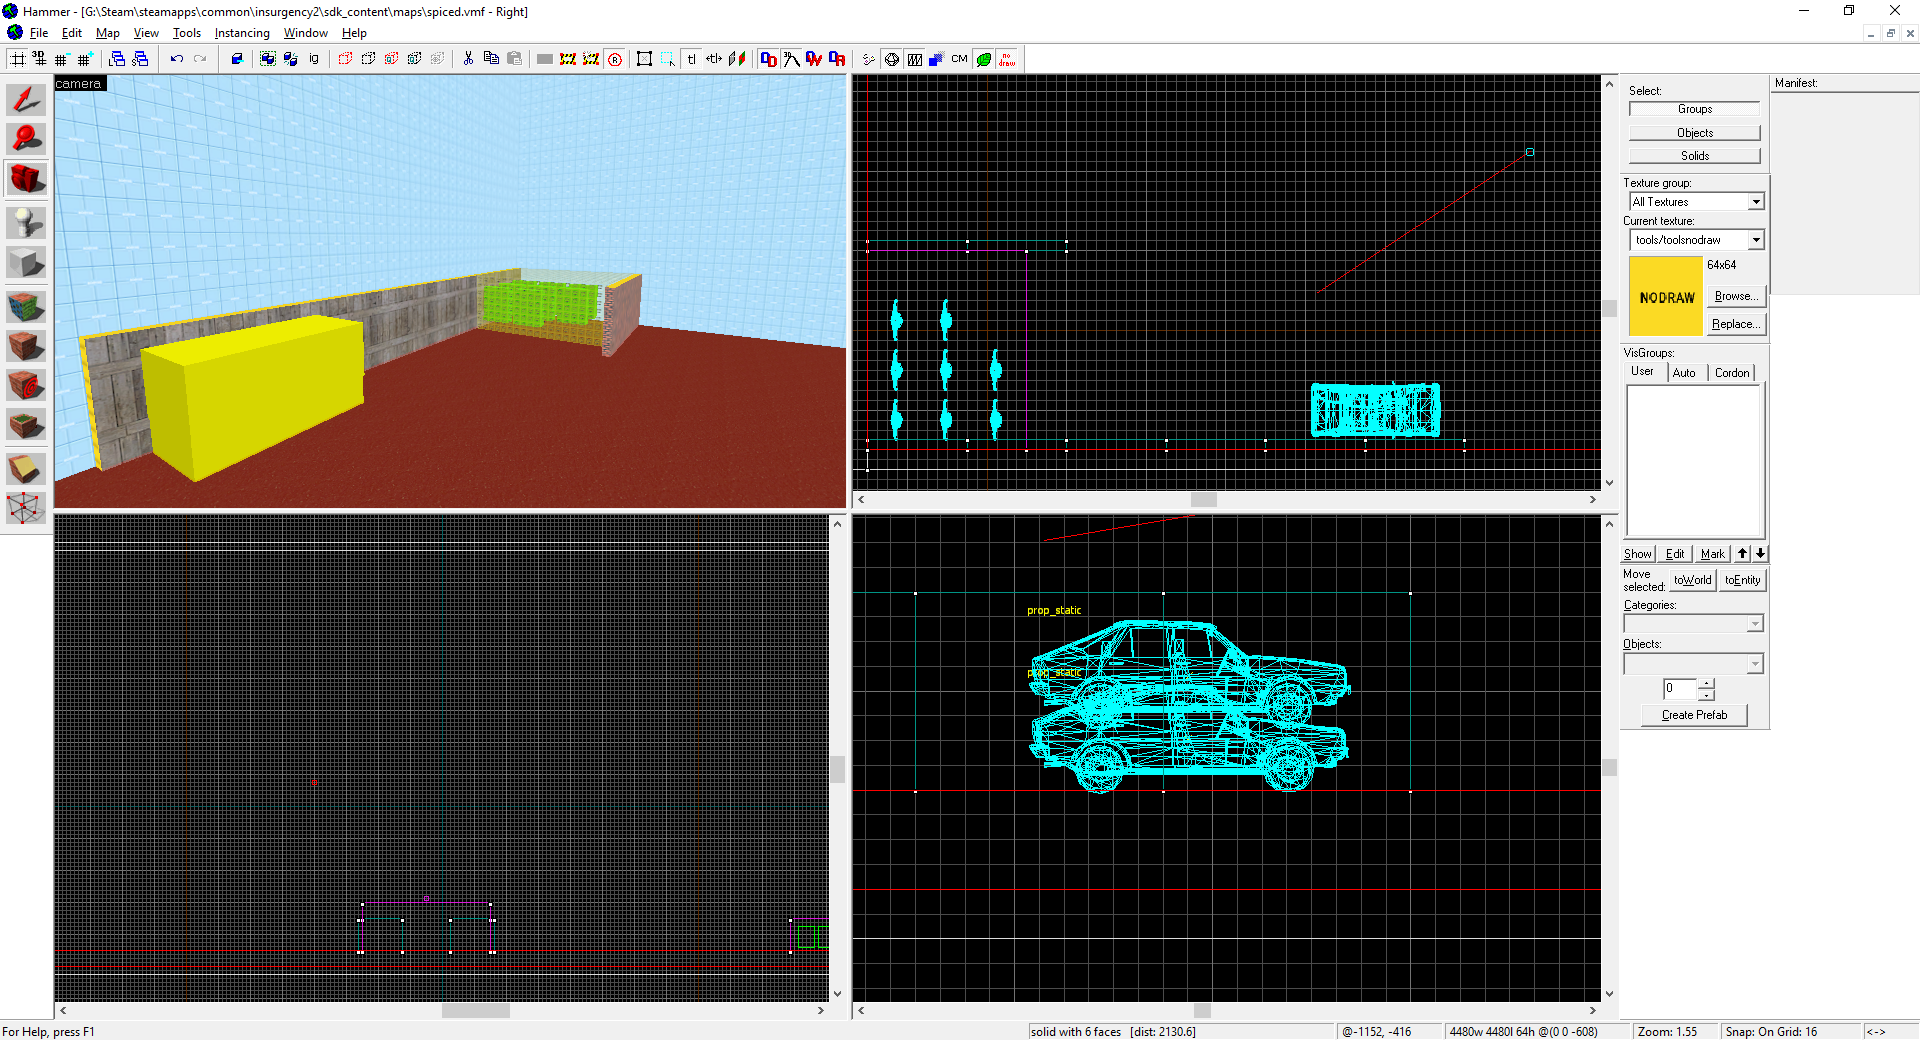Decrease the prefab number stepper
1920x1040 pixels.
click(x=1707, y=695)
